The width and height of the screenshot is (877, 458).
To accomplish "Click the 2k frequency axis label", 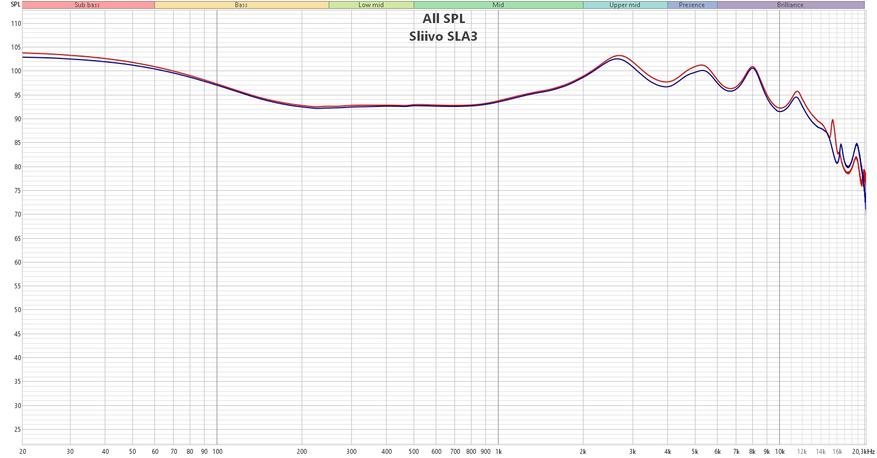I will pyautogui.click(x=583, y=451).
